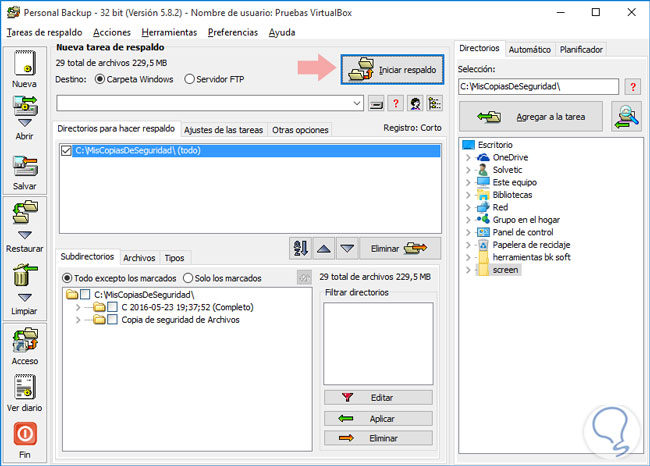Check the C 2016-05-23 (Completo) folder checkbox
The width and height of the screenshot is (650, 466).
pyautogui.click(x=112, y=307)
